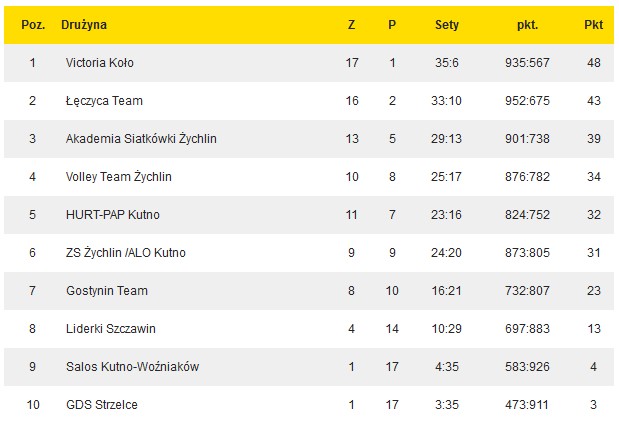This screenshot has height=421, width=619.
Task: Click the lowercase pkt. column header
Action: coord(528,24)
